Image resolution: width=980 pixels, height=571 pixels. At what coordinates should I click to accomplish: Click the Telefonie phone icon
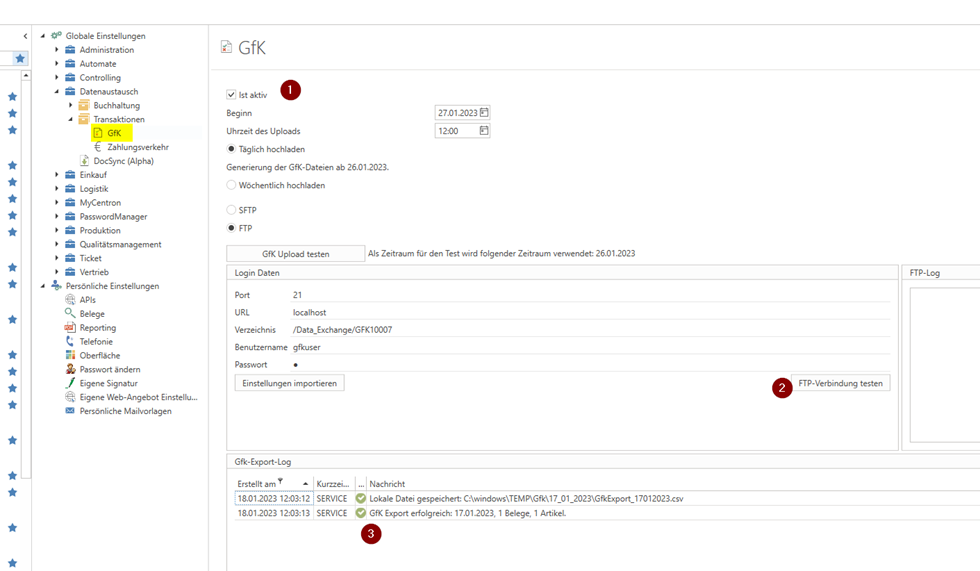pyautogui.click(x=70, y=342)
